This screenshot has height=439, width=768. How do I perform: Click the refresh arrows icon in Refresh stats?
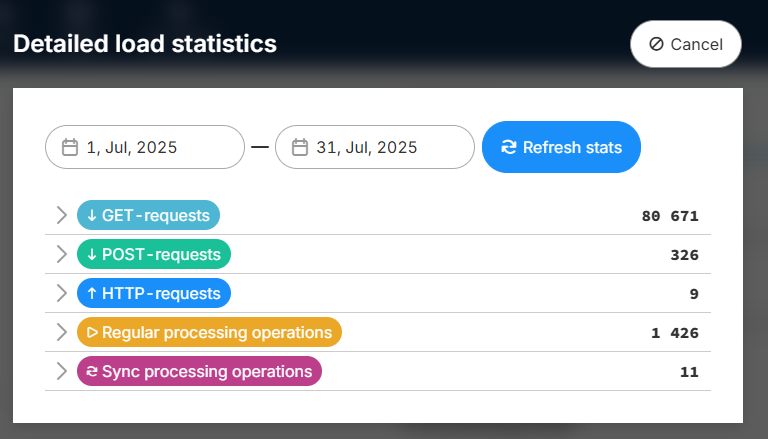pos(509,147)
